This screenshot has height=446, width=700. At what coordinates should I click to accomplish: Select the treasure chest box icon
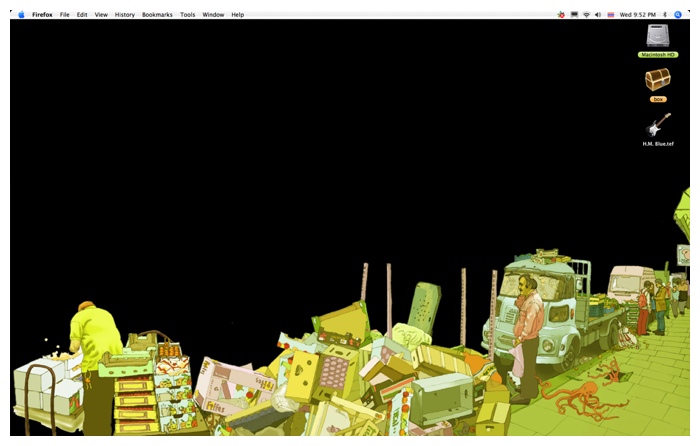pos(658,79)
